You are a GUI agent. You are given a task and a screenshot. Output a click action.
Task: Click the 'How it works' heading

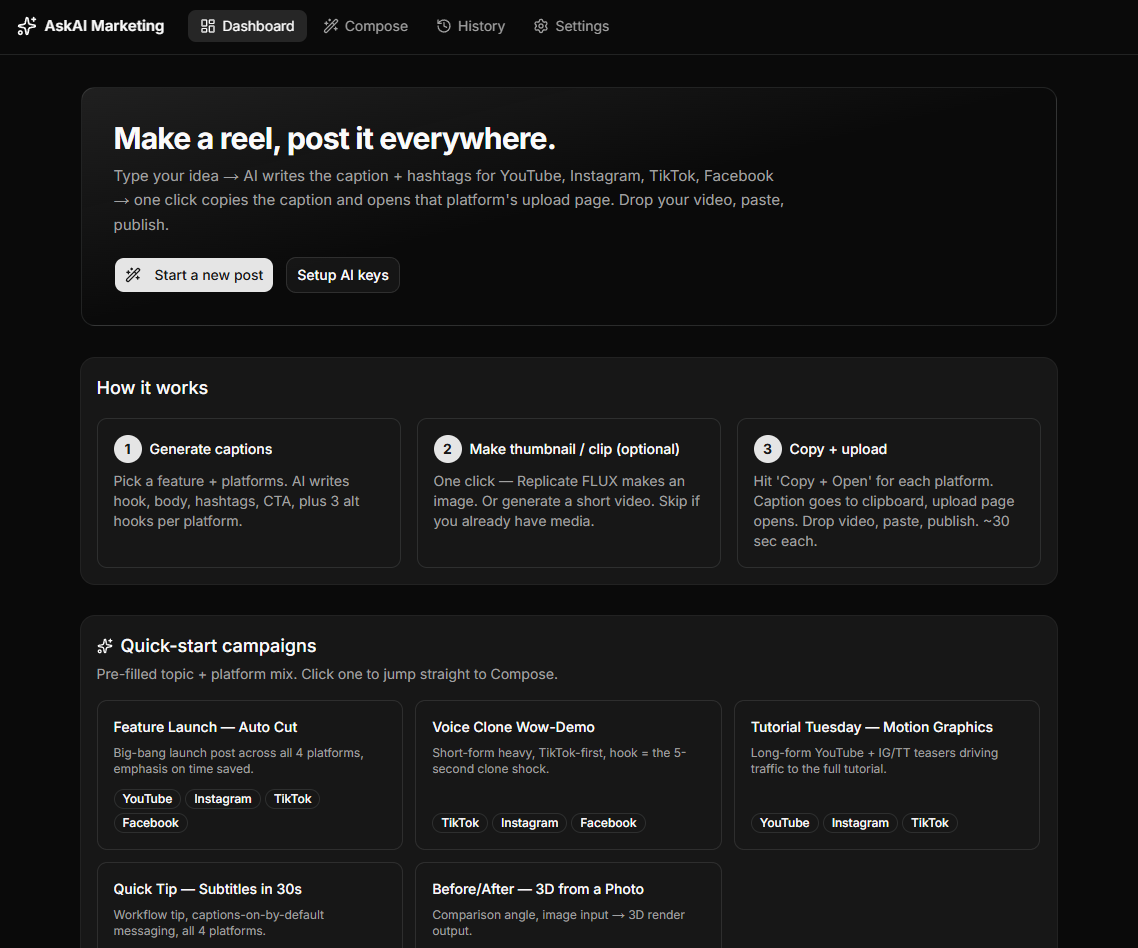152,388
